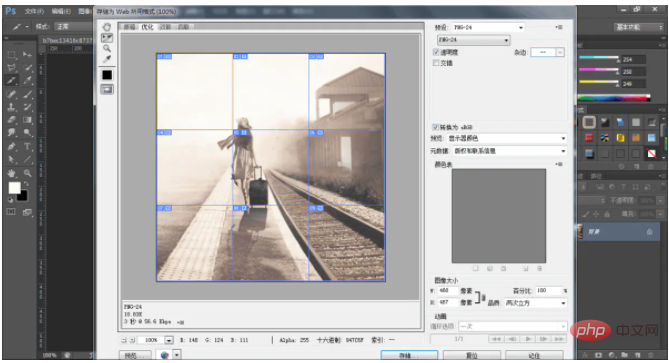The width and height of the screenshot is (669, 363).
Task: Click the white foreground color swatch
Action: click(x=14, y=188)
